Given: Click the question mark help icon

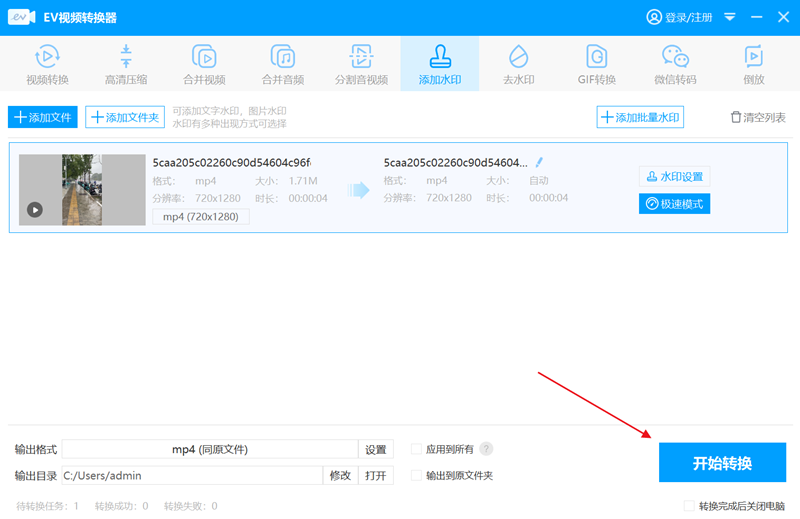Looking at the screenshot, I should (x=486, y=449).
